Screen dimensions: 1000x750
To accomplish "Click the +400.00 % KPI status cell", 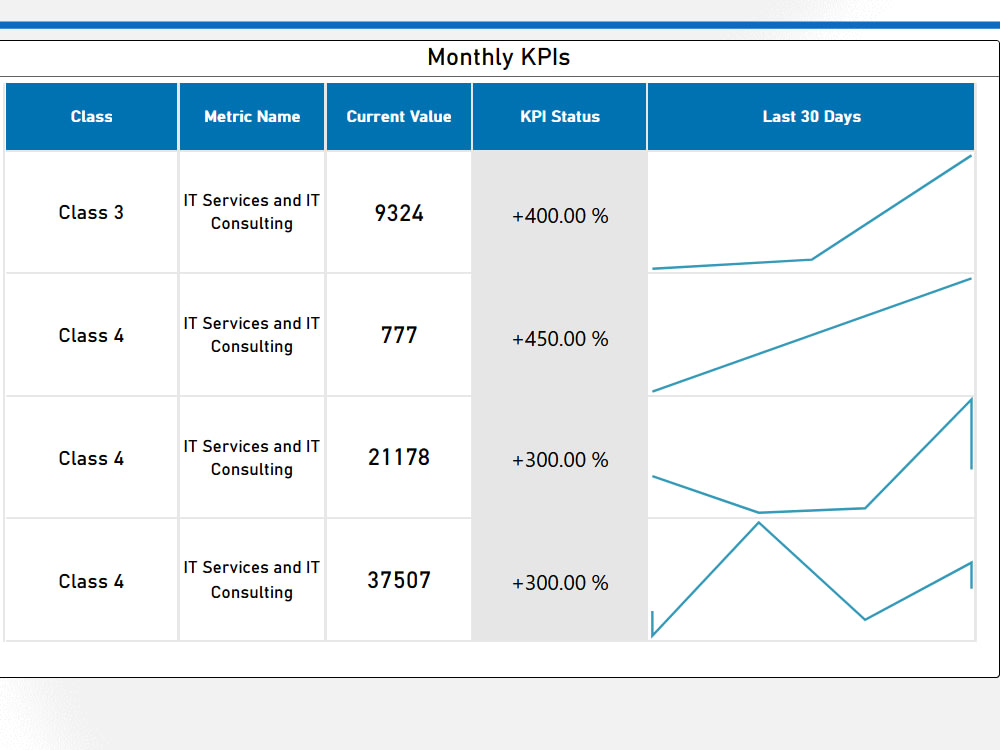I will 559,216.
